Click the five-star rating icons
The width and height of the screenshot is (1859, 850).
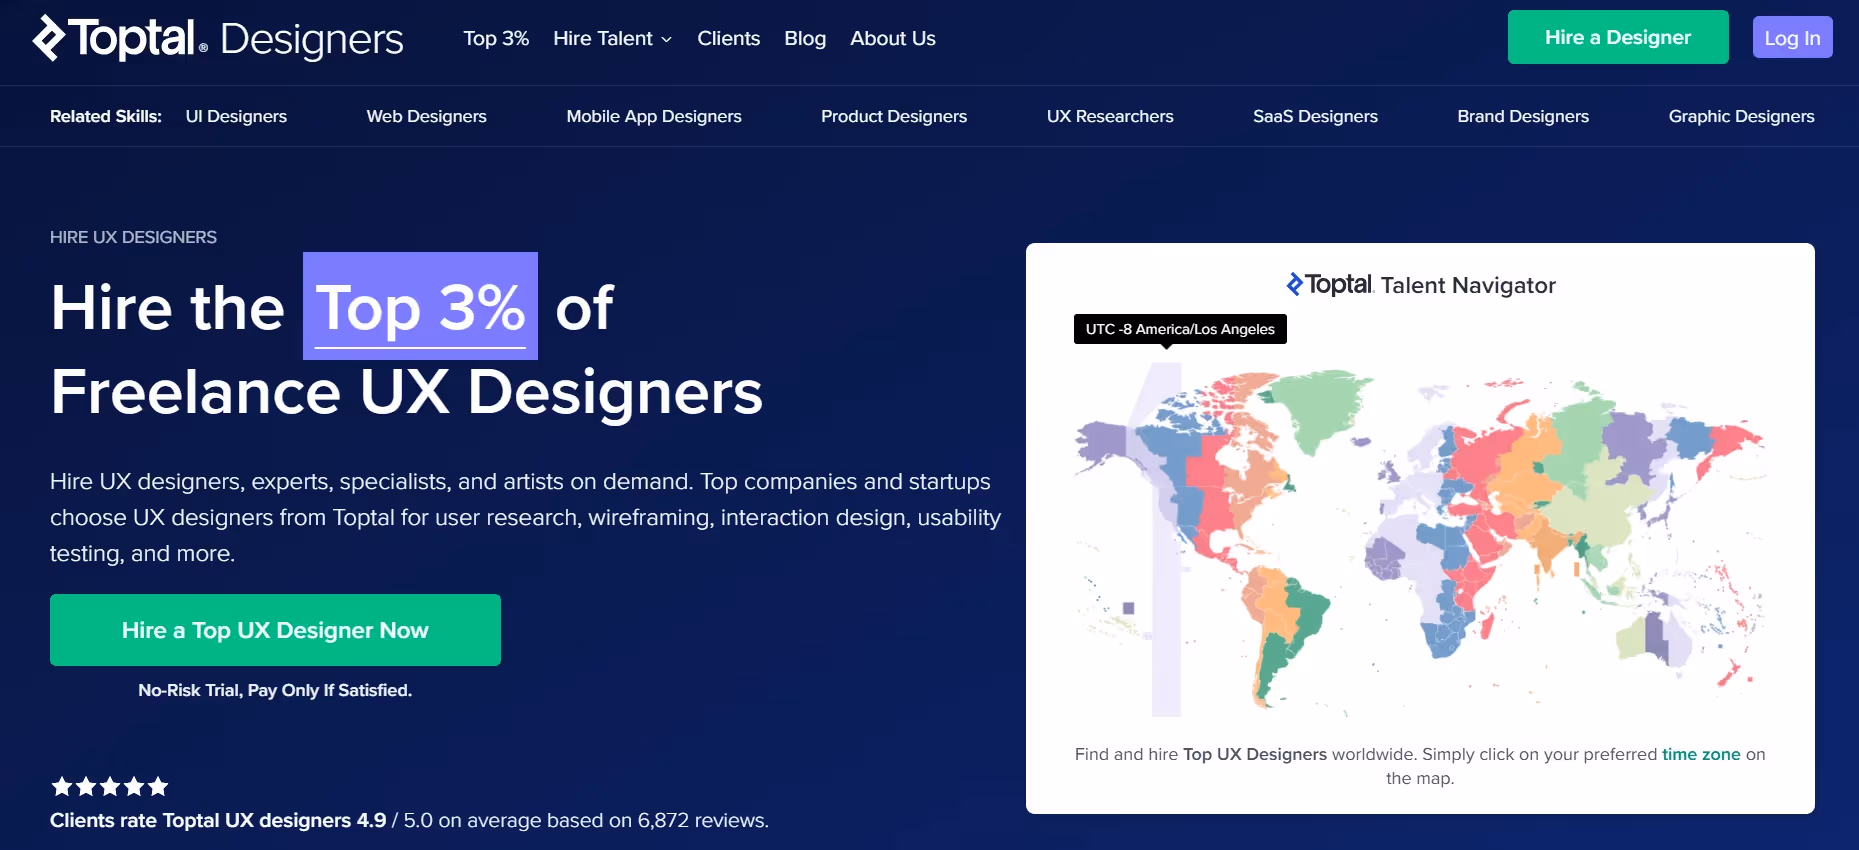[x=110, y=786]
